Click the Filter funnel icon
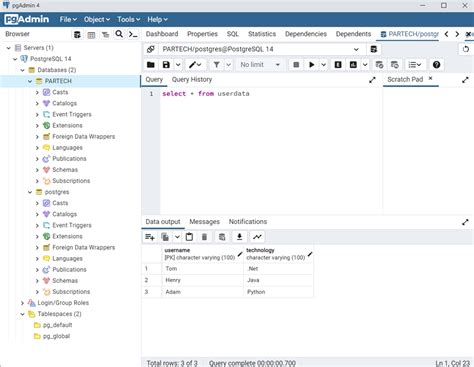474x367 pixels. click(216, 65)
